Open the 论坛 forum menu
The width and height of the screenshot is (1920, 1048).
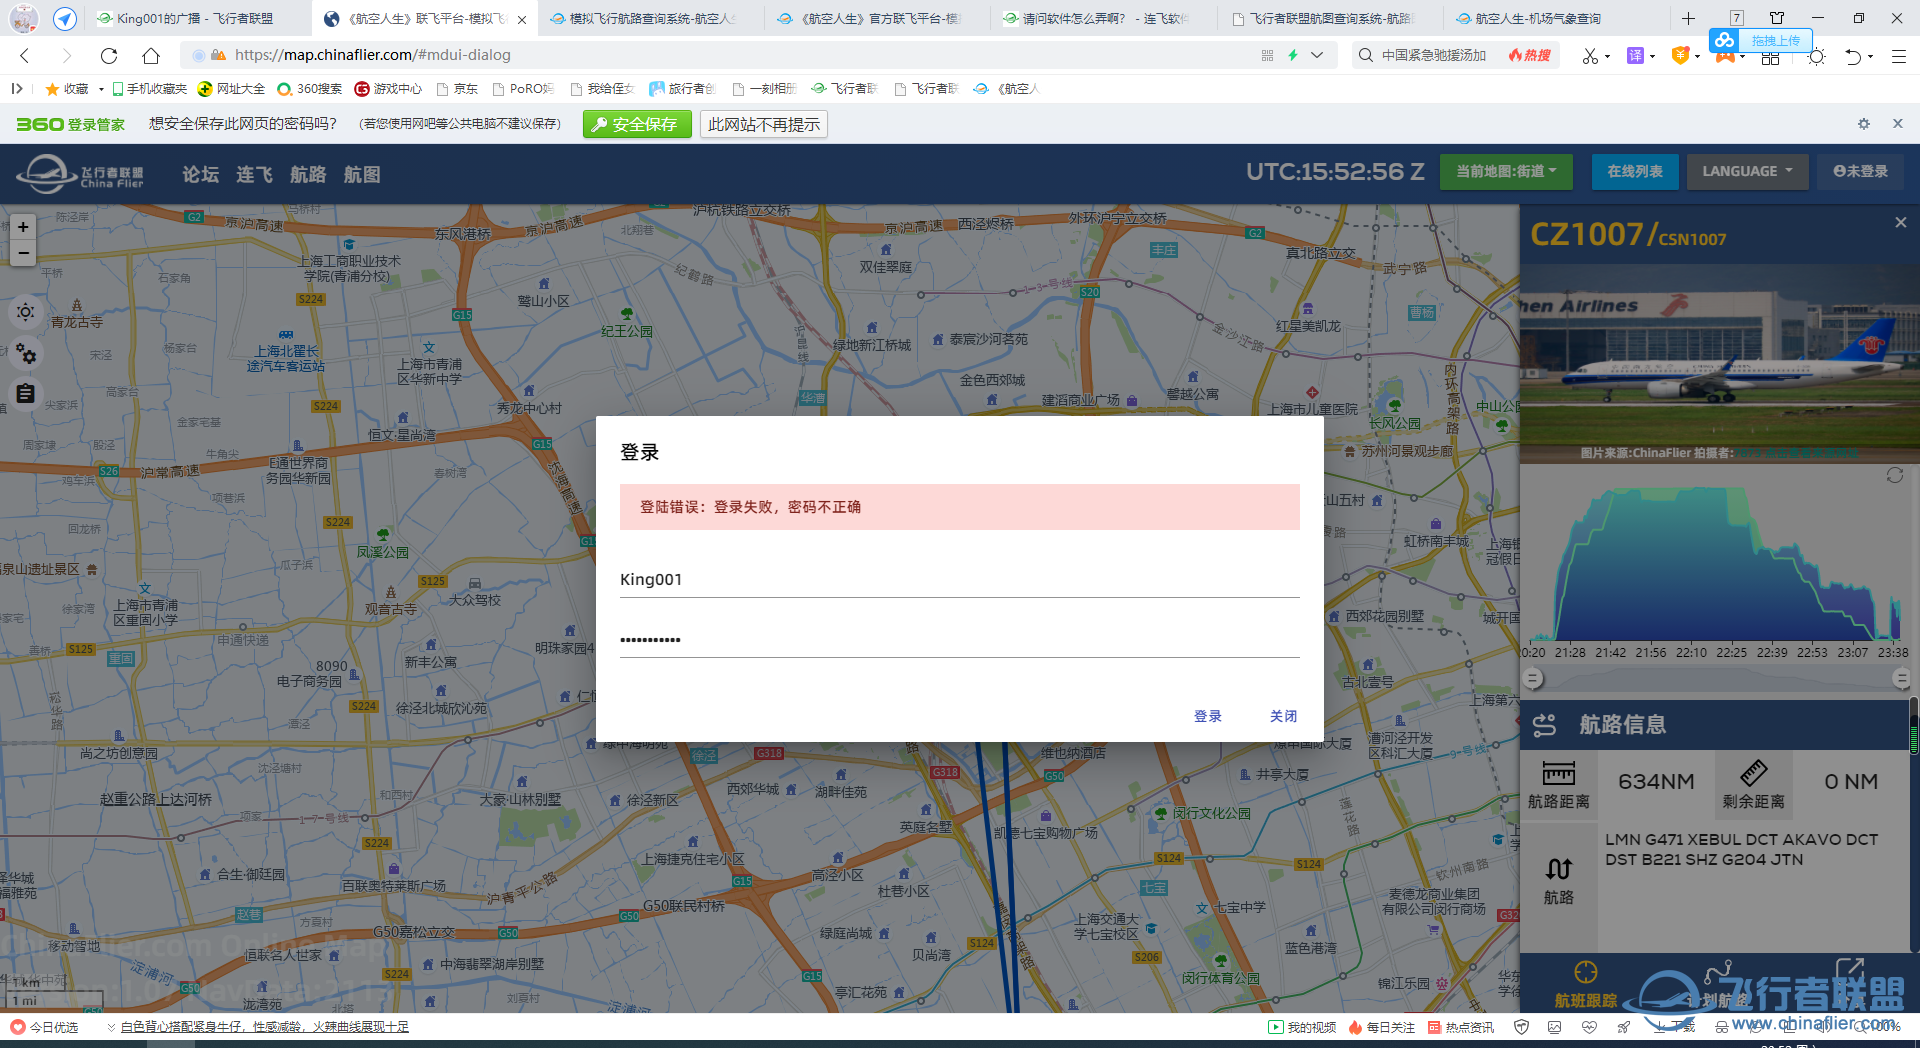[200, 174]
